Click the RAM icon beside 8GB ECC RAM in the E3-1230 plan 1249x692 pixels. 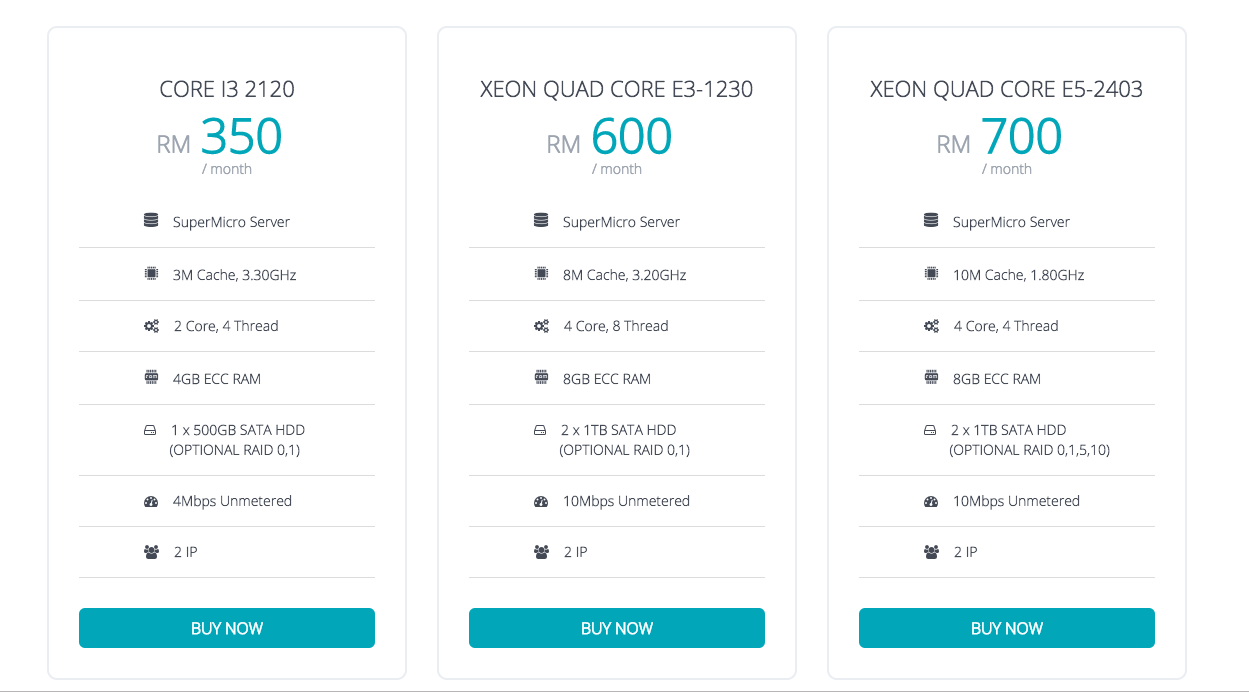541,378
